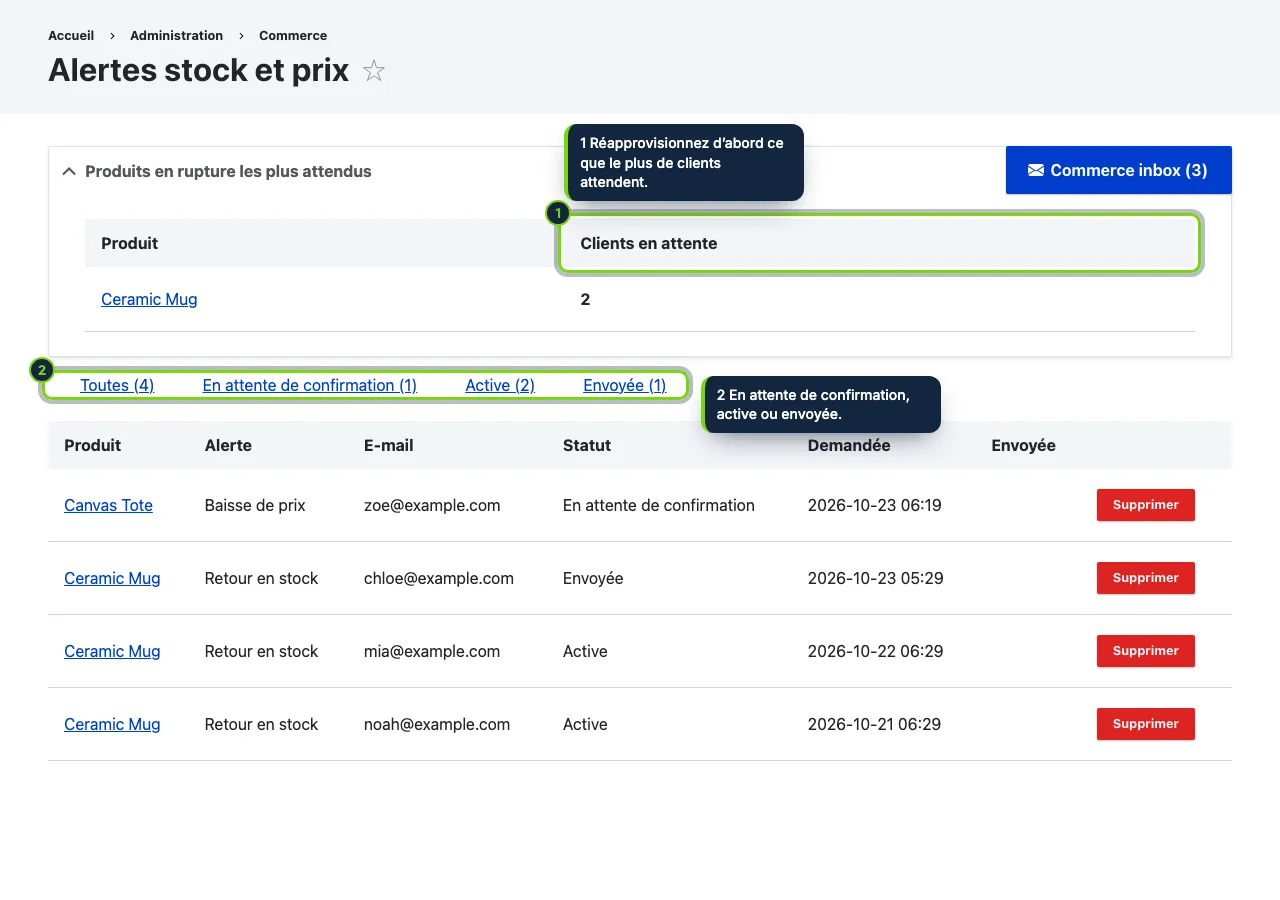Open Commerce inbox (3)
Viewport: 1280px width, 900px height.
[1118, 170]
